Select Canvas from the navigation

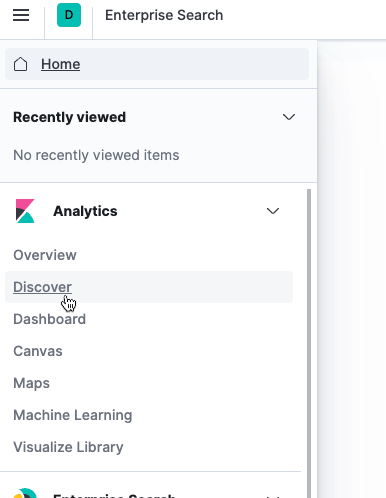coord(38,351)
